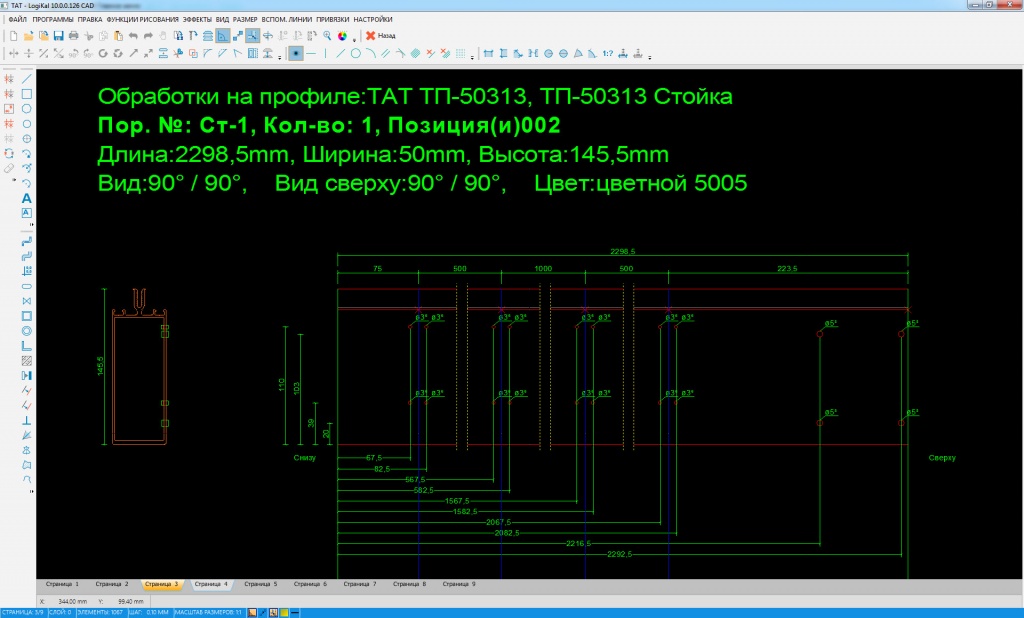Select the circle helper-line tool in second toolbar
Image resolution: width=1024 pixels, height=618 pixels.
point(356,54)
